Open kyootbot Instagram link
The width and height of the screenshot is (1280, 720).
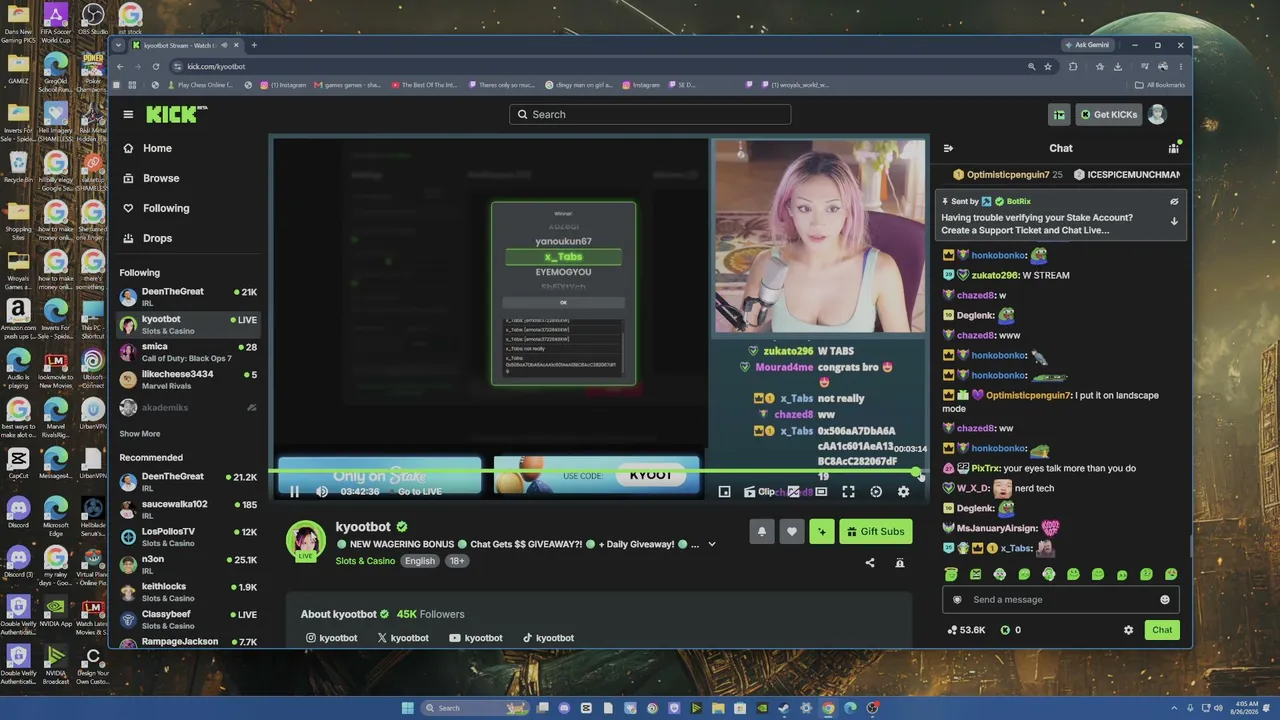coord(331,638)
